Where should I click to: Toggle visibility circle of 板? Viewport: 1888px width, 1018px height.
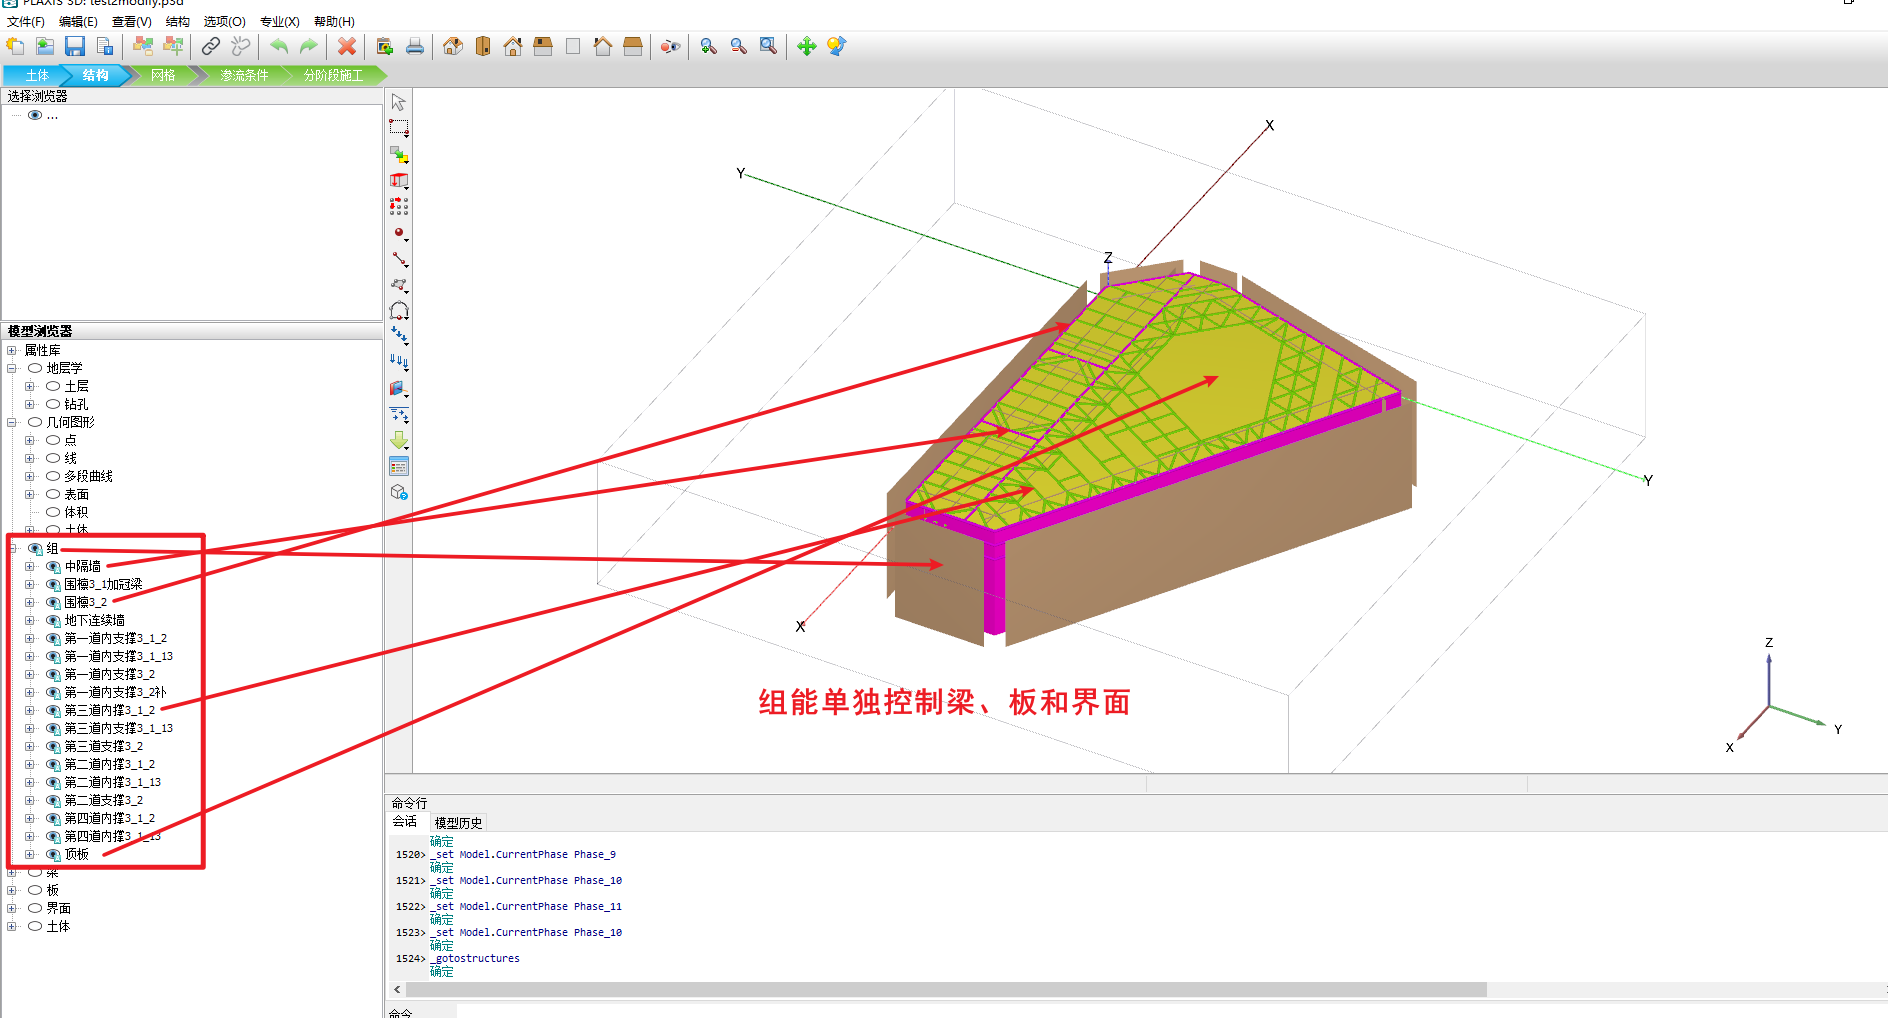pos(35,890)
